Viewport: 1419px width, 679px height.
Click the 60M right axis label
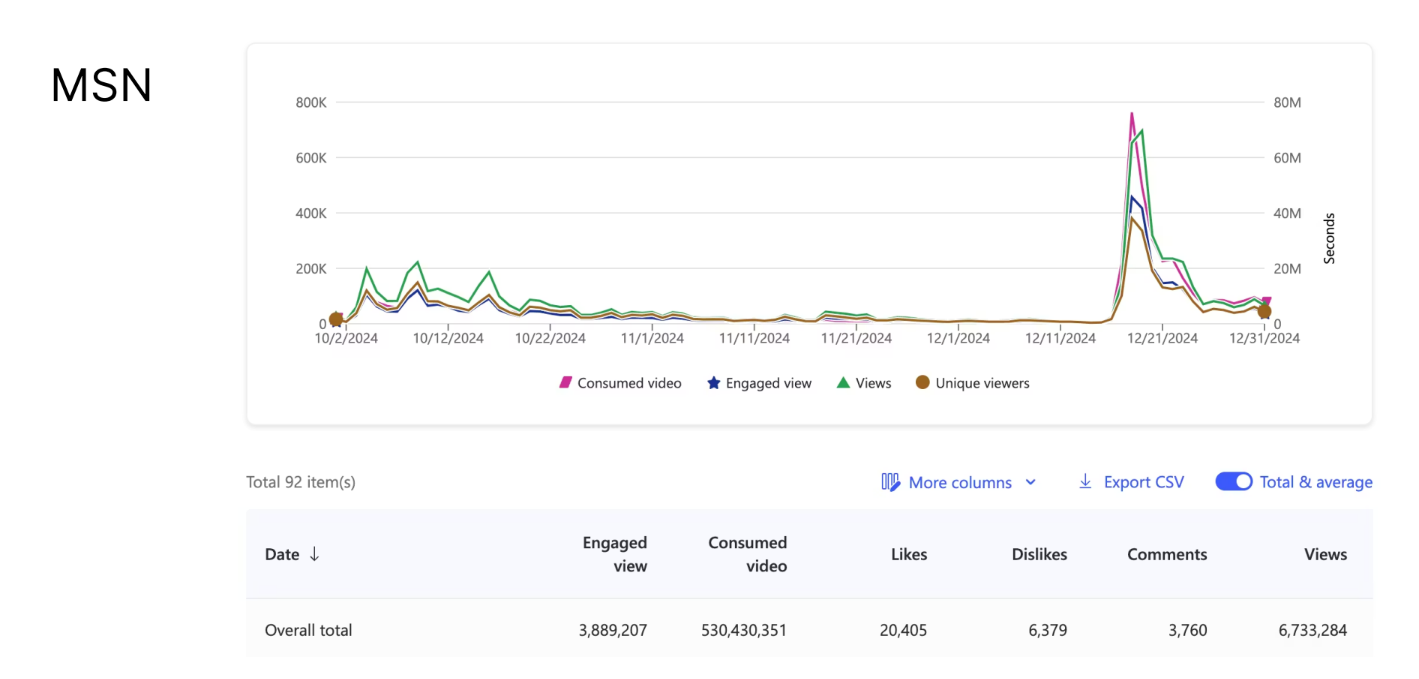pyautogui.click(x=1286, y=158)
